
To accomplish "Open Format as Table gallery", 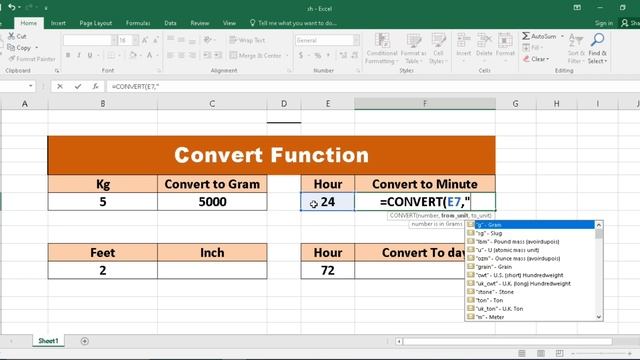I will pos(413,49).
